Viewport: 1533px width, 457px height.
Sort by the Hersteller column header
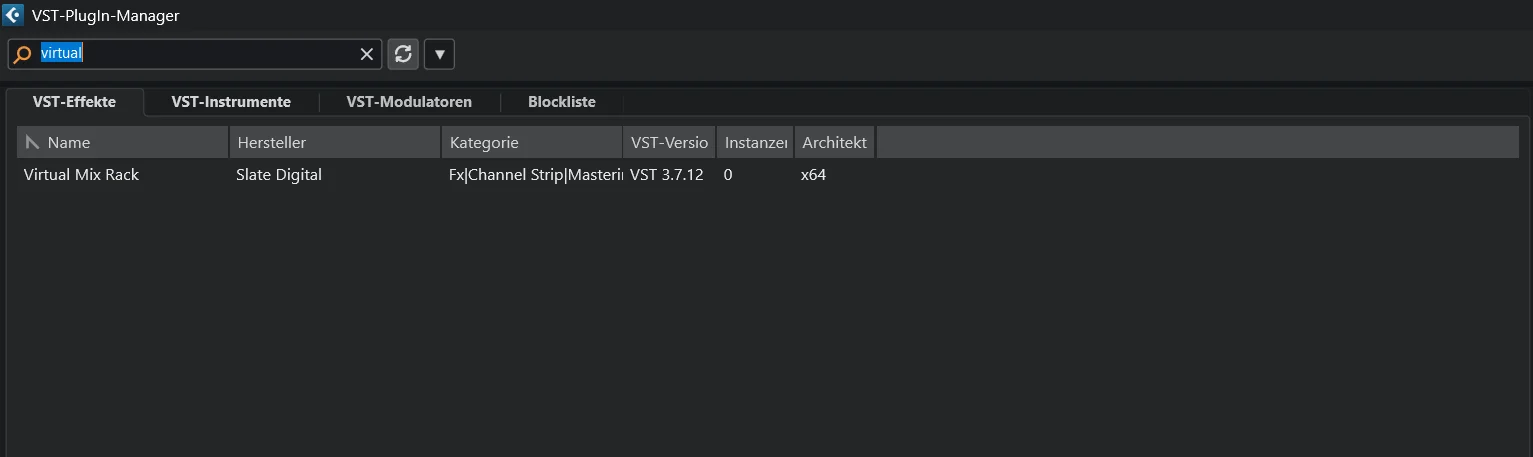coord(335,142)
